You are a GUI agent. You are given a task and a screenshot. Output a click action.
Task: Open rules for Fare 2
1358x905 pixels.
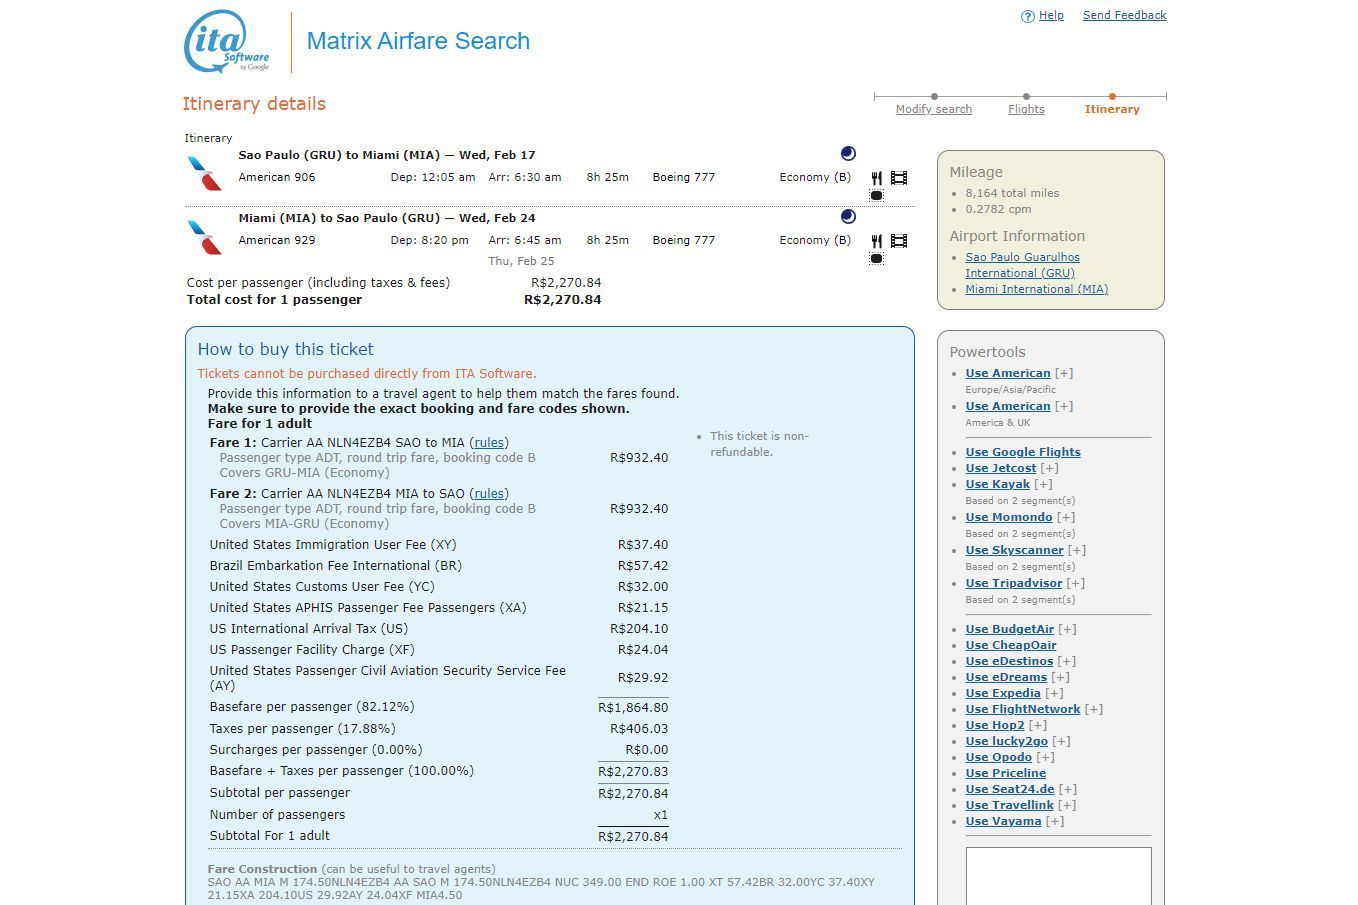pyautogui.click(x=489, y=493)
